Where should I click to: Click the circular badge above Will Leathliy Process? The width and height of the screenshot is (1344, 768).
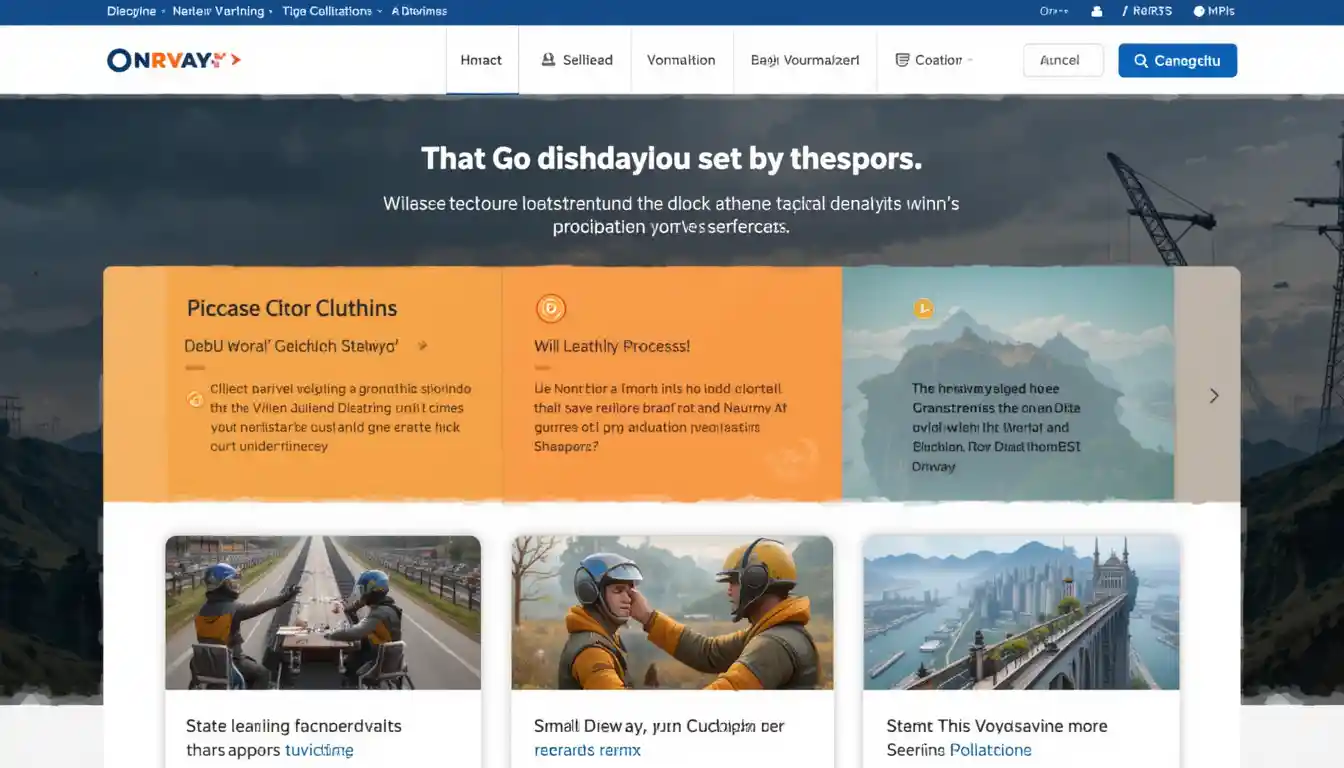(550, 308)
